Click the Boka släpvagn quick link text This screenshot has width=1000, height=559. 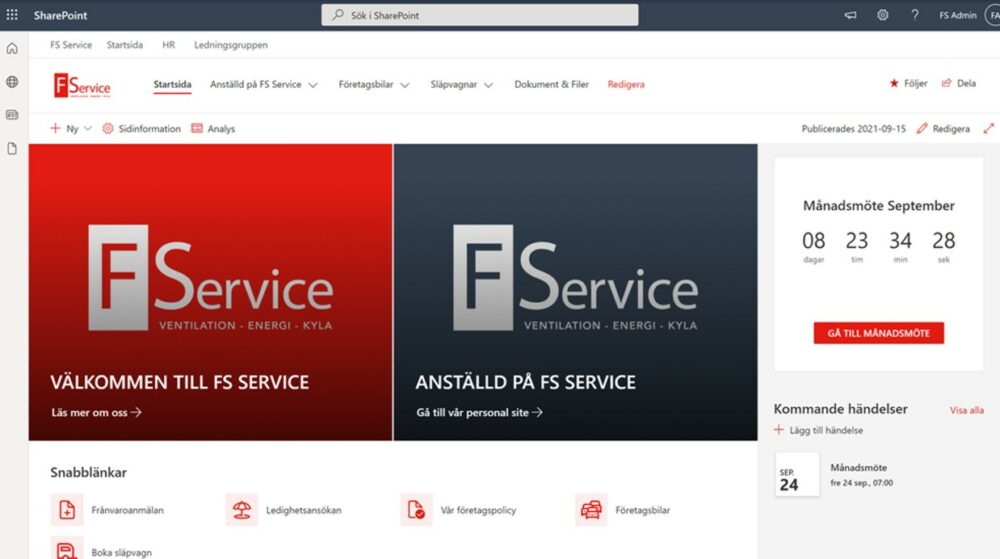tap(121, 553)
